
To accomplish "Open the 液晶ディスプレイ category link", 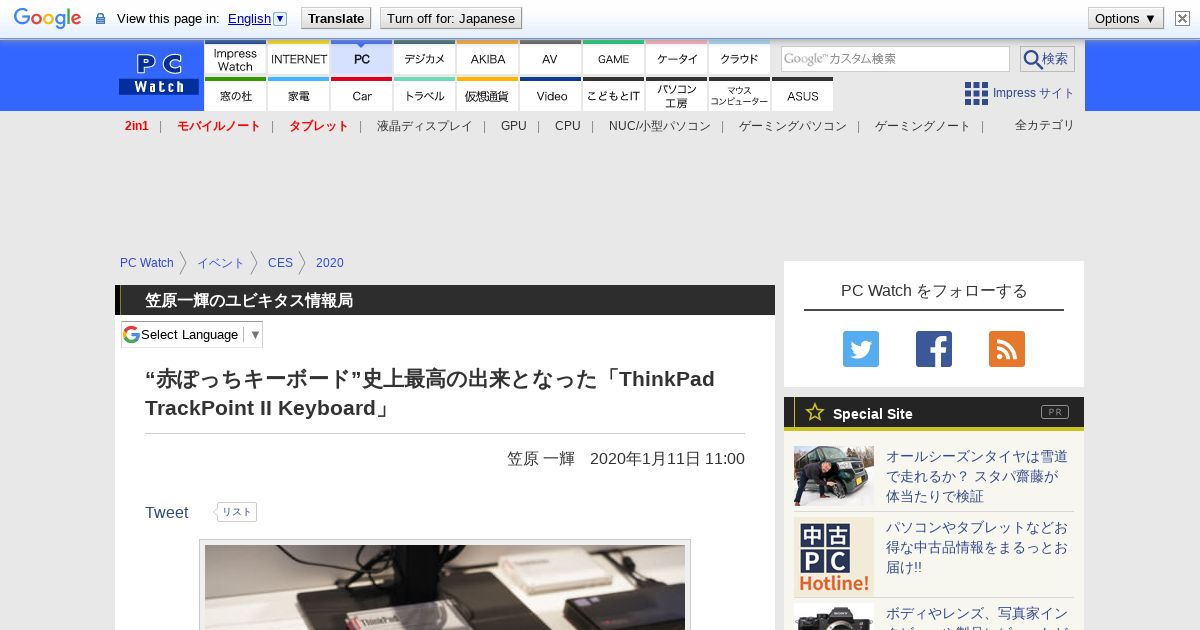I will pyautogui.click(x=424, y=126).
